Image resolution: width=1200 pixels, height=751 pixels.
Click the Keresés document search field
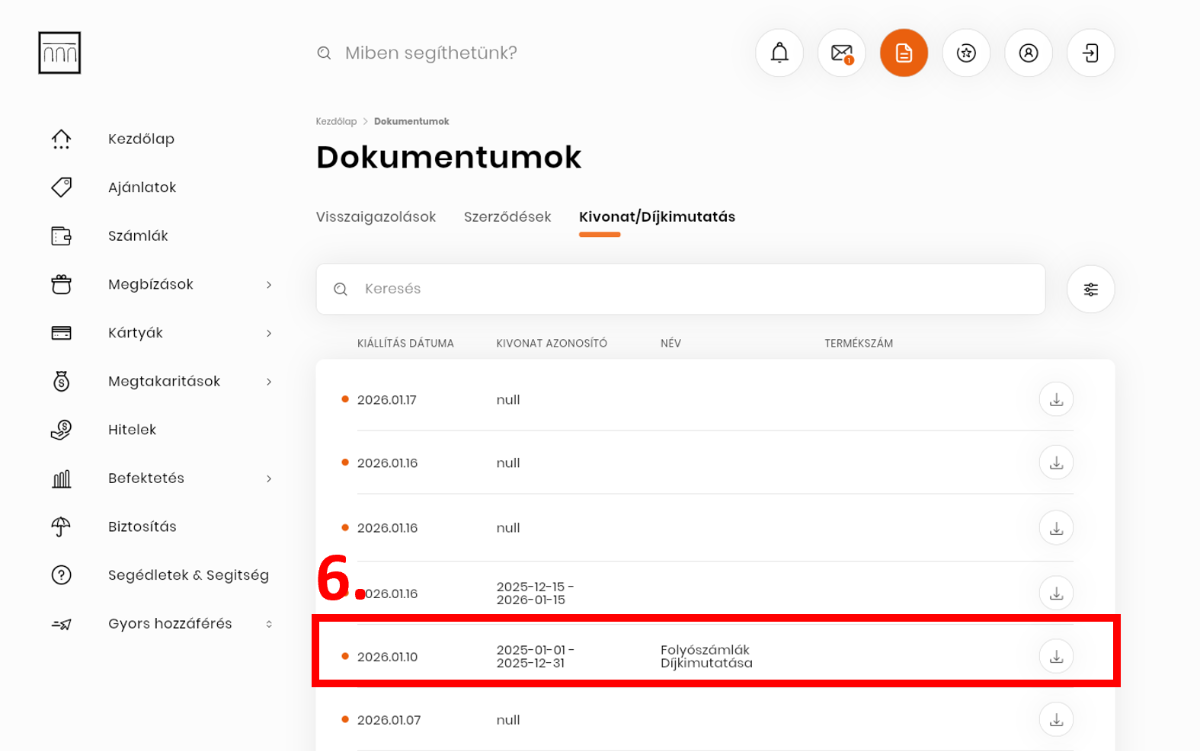tap(681, 289)
